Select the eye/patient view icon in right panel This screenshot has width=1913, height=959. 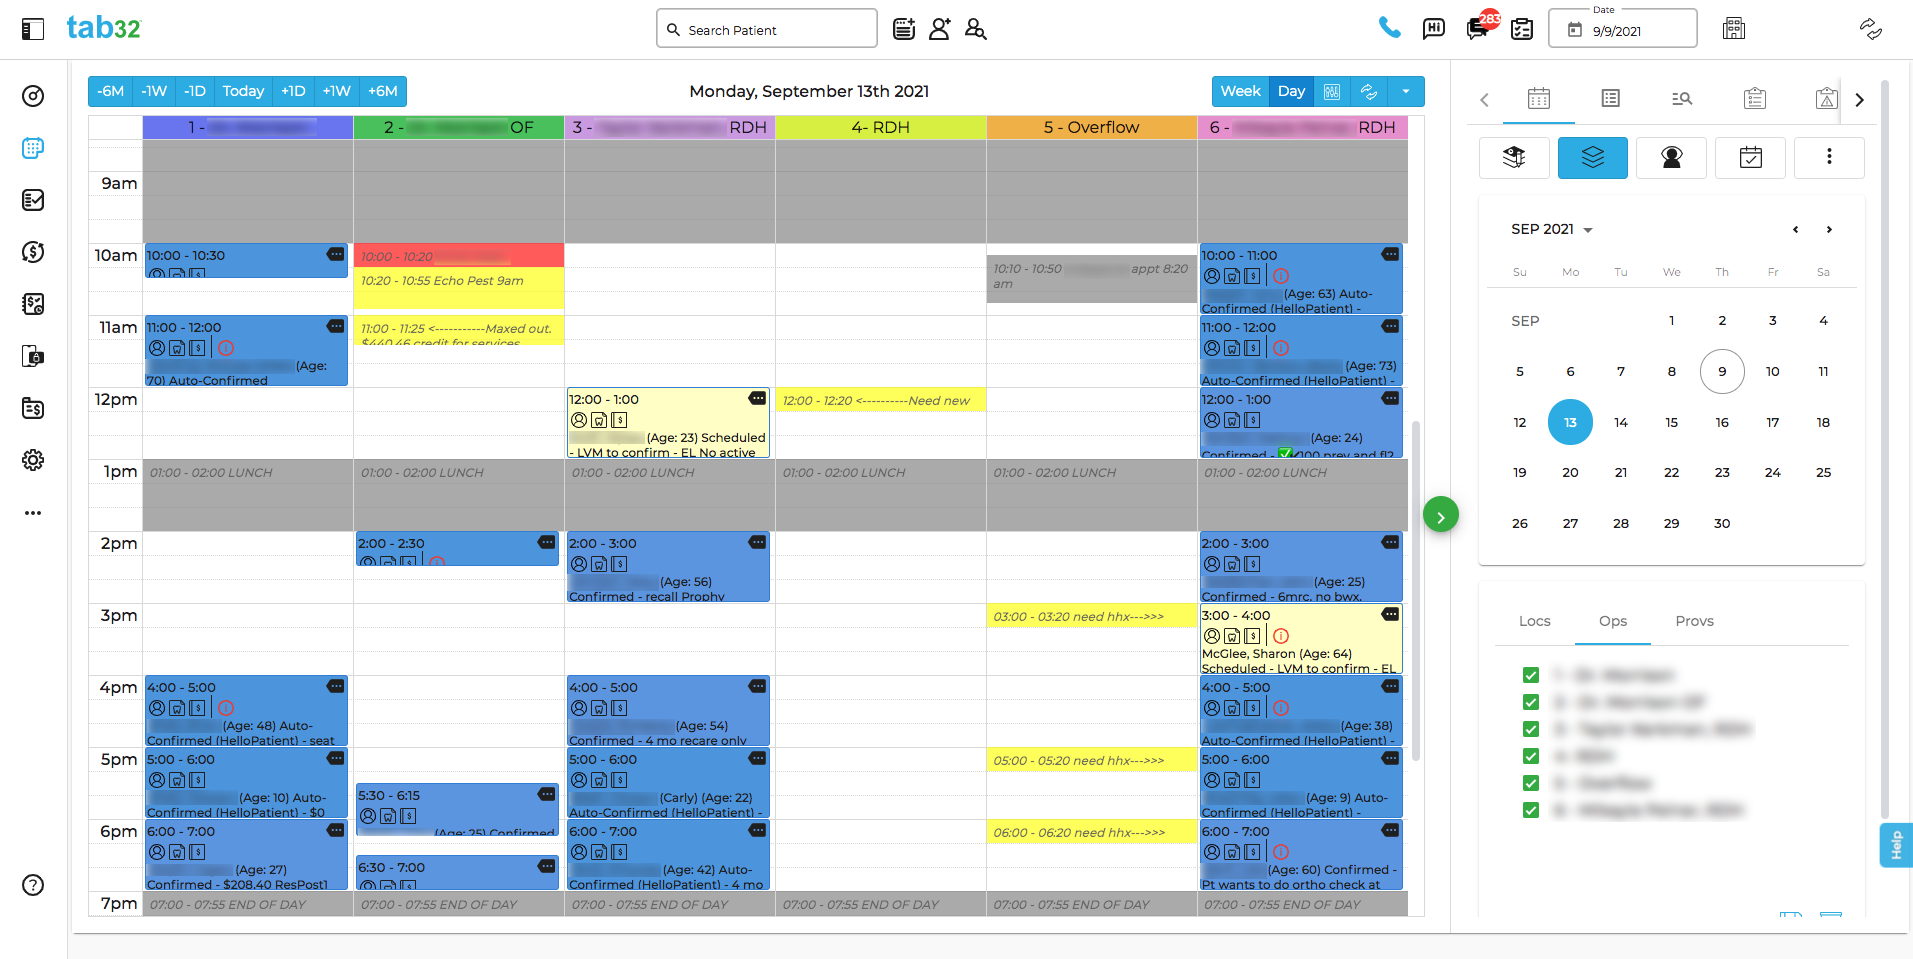[1671, 157]
